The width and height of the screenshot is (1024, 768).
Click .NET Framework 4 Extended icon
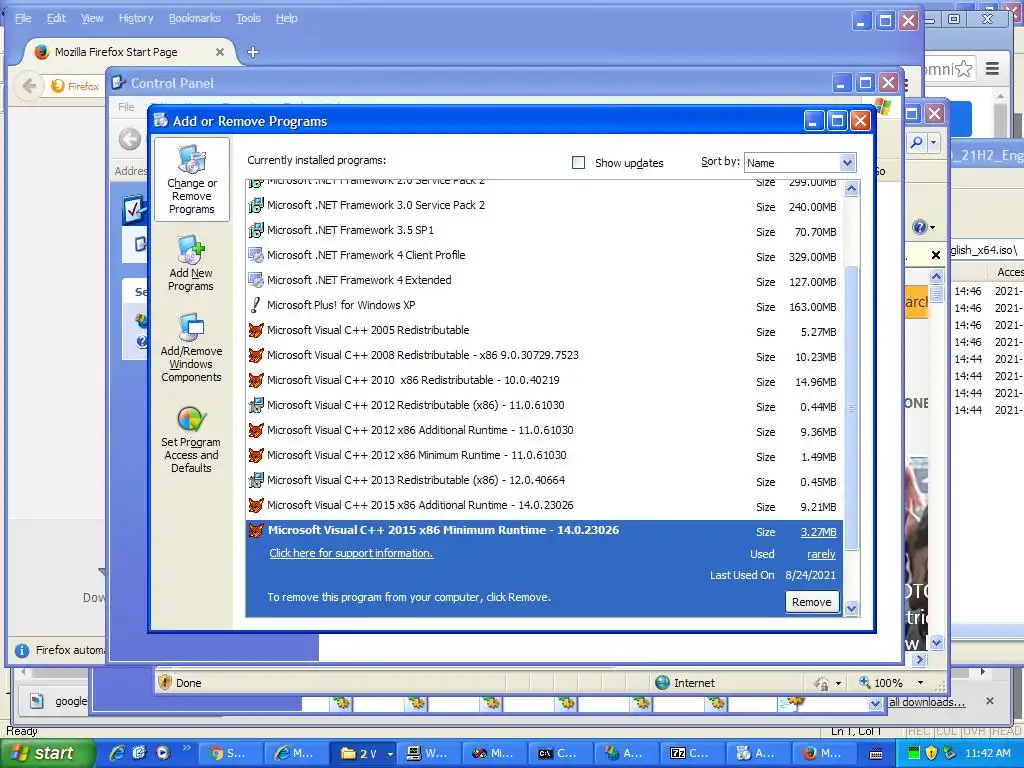(x=256, y=280)
